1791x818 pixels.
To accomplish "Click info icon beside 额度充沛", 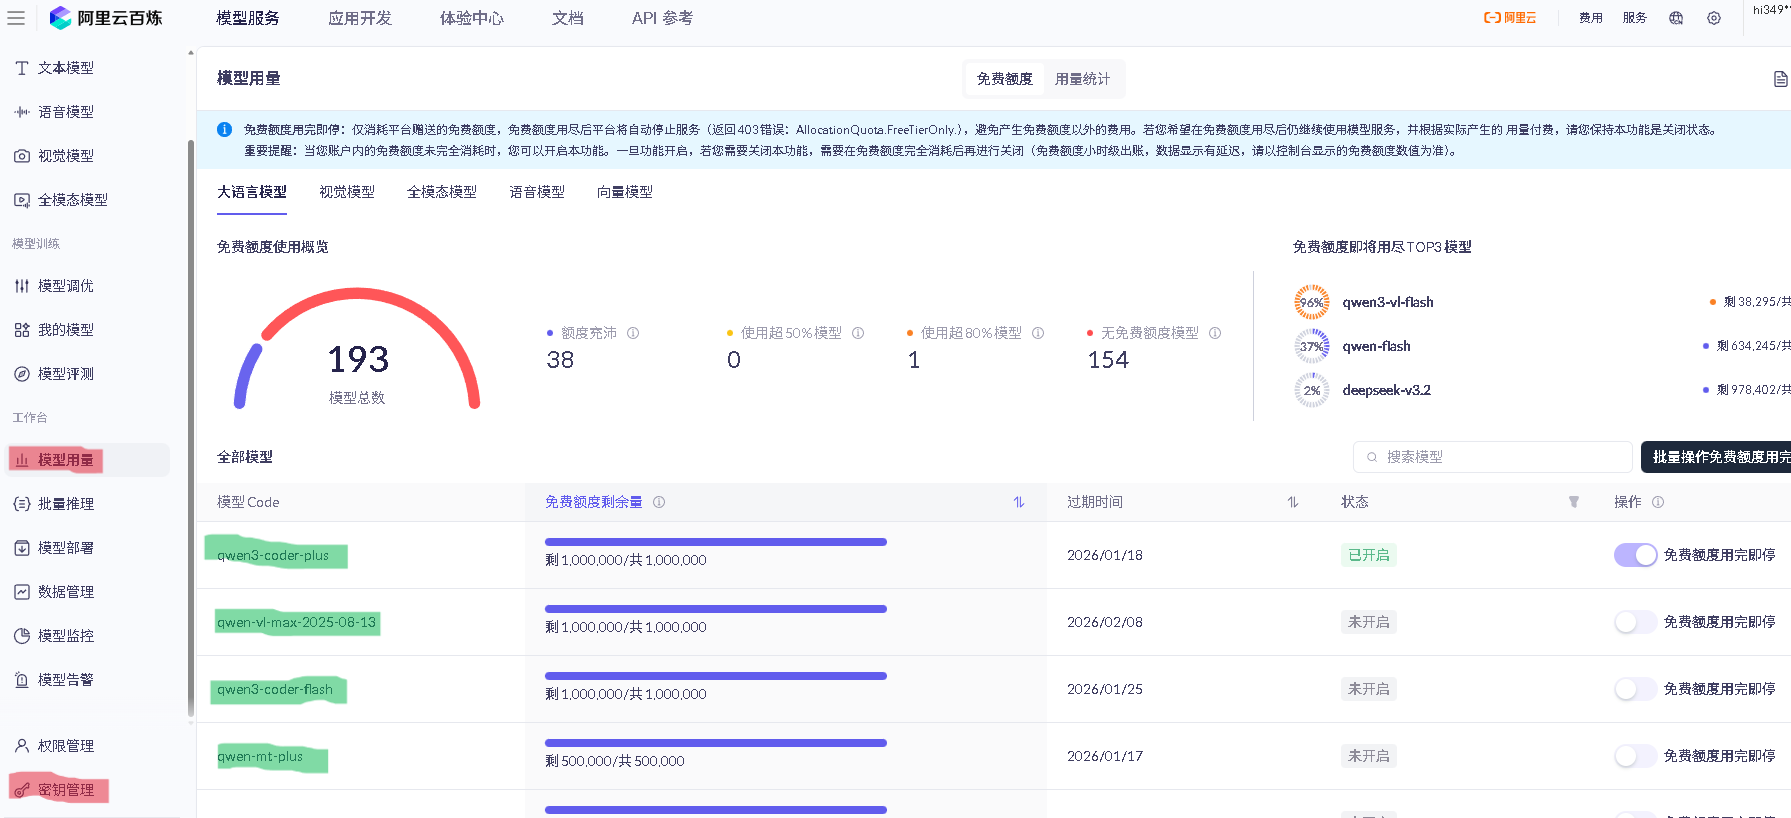I will coord(633,333).
